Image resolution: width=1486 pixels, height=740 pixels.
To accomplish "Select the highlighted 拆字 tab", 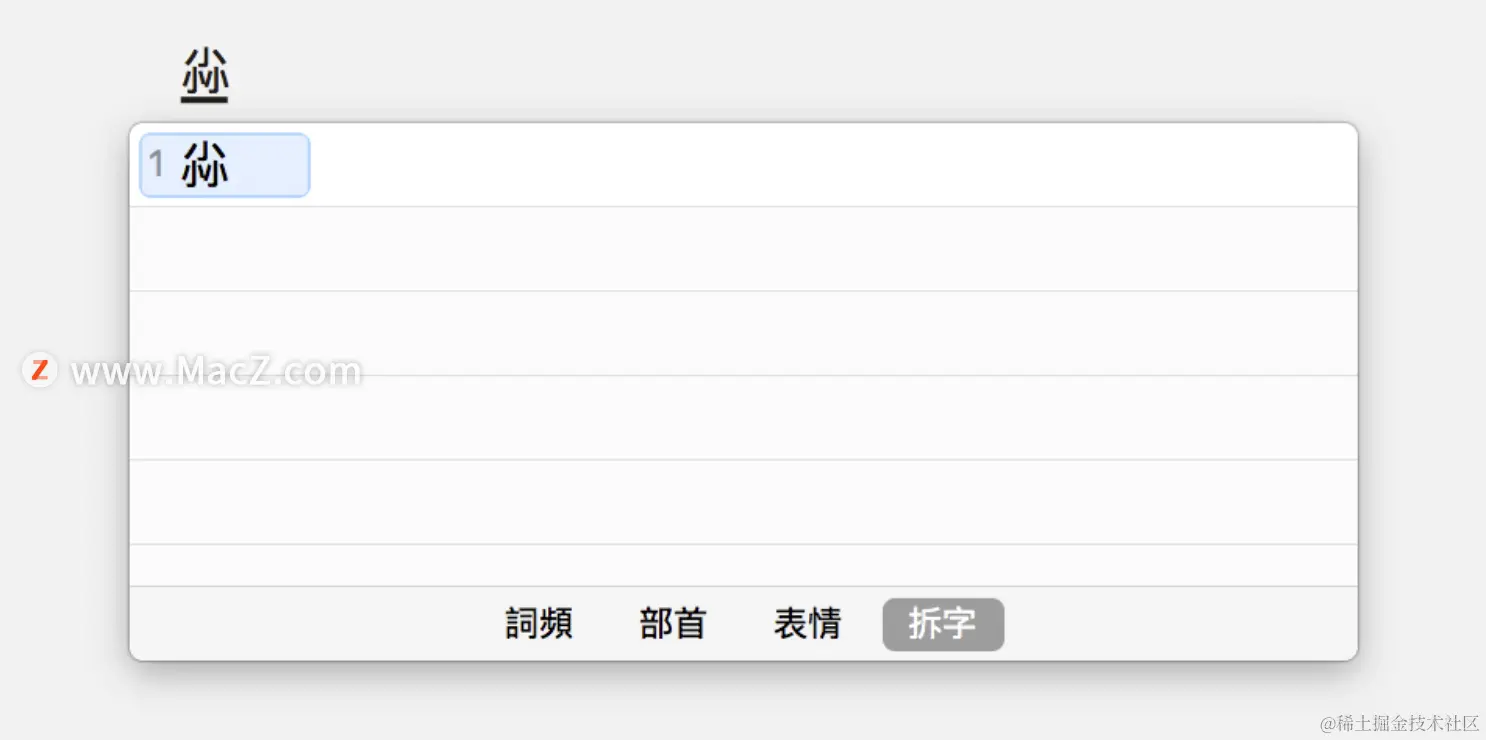I will click(x=943, y=624).
